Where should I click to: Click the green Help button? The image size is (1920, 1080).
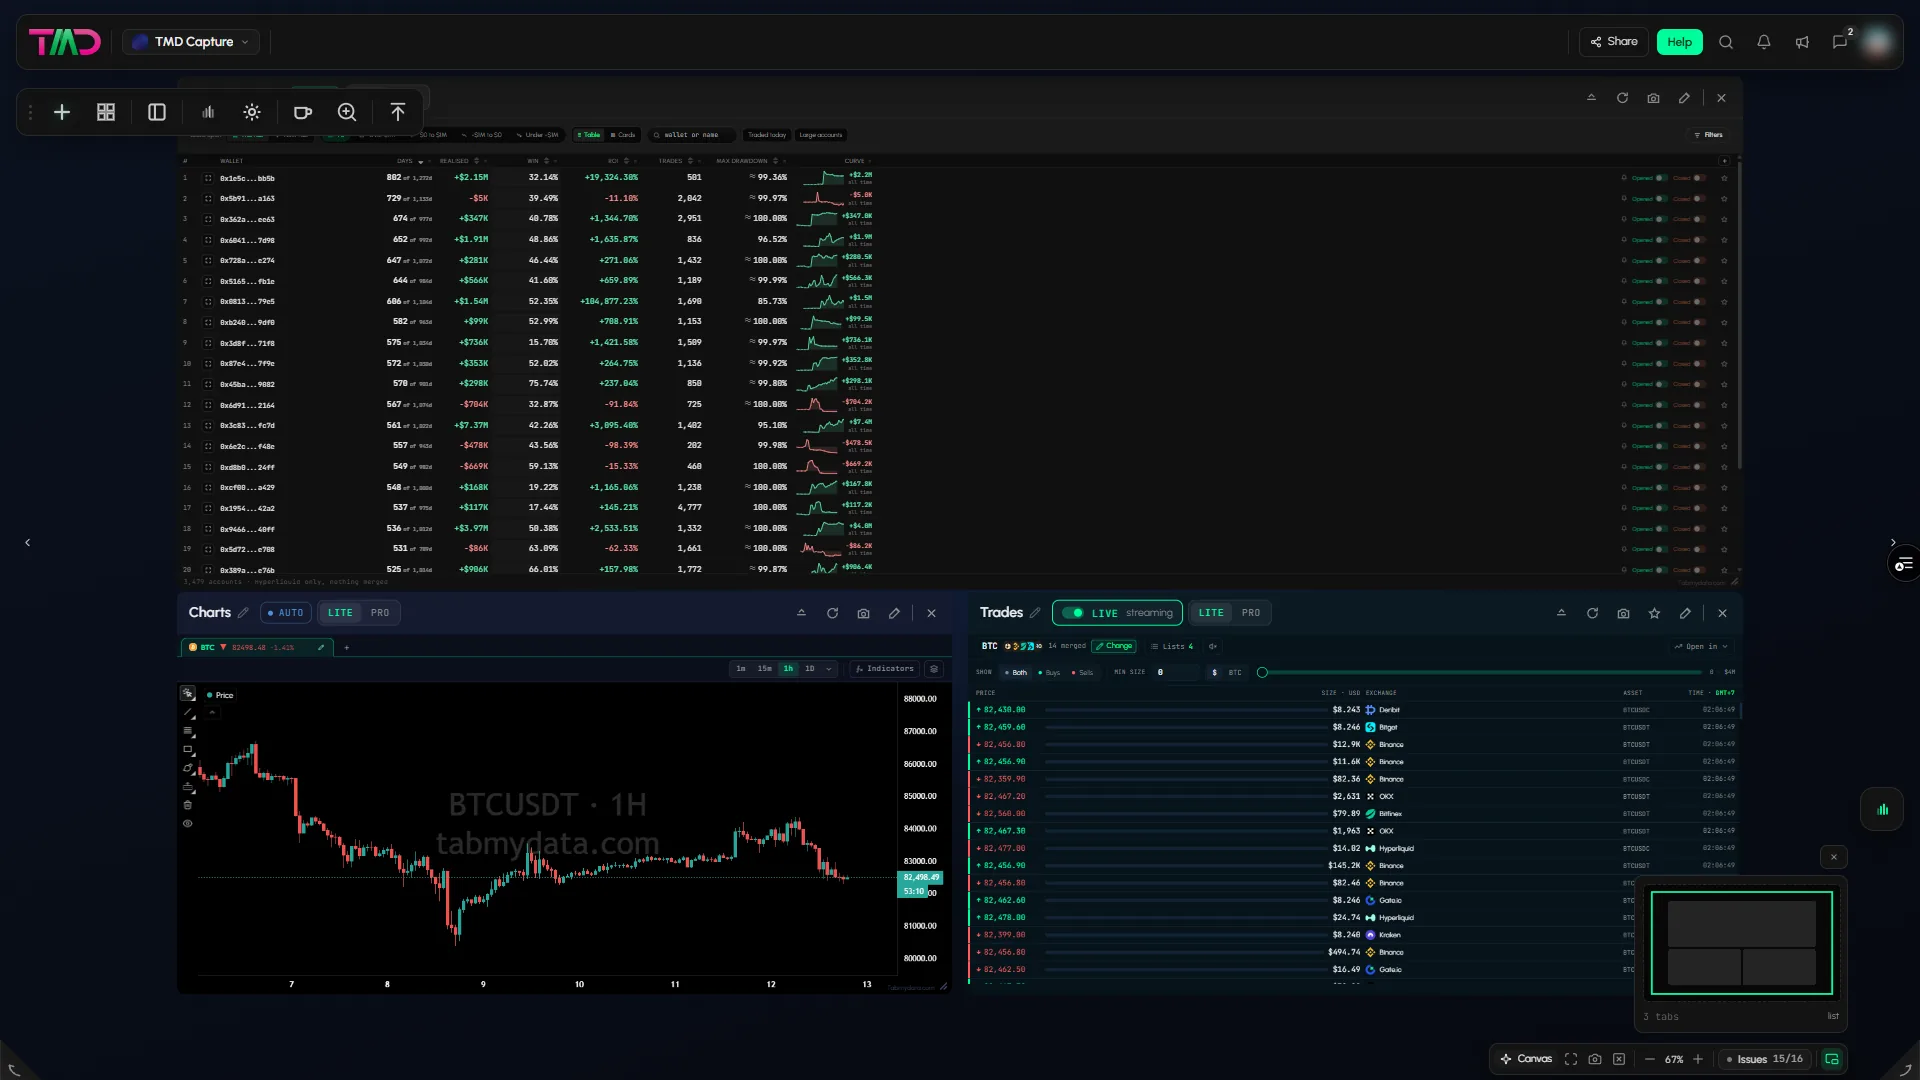(x=1679, y=42)
